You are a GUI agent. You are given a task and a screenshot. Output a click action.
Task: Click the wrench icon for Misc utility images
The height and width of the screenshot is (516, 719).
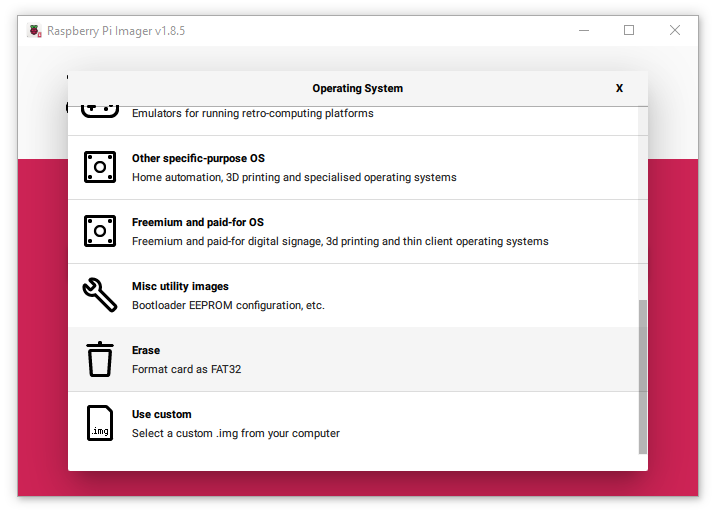(x=100, y=295)
